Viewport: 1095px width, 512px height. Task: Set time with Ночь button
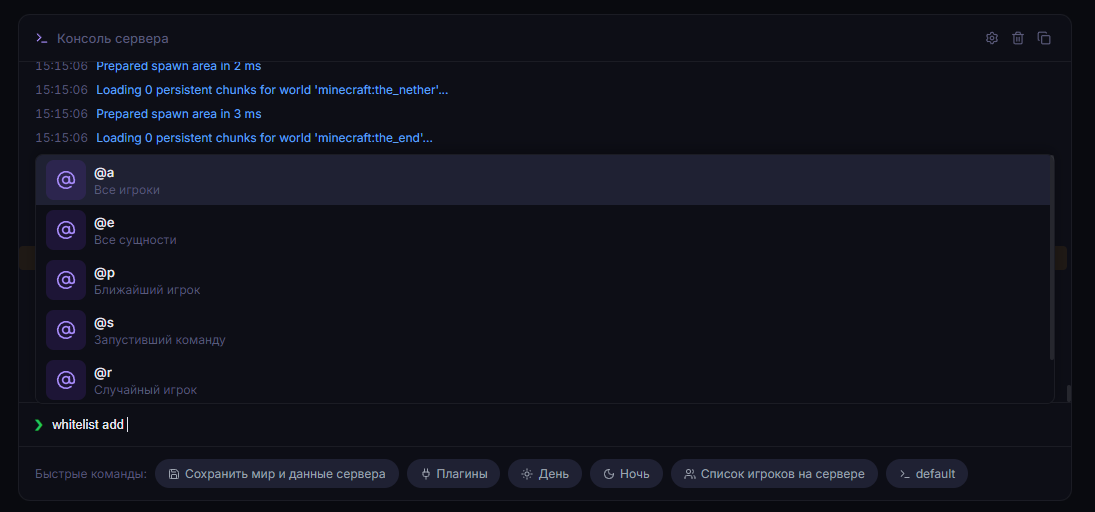[626, 474]
